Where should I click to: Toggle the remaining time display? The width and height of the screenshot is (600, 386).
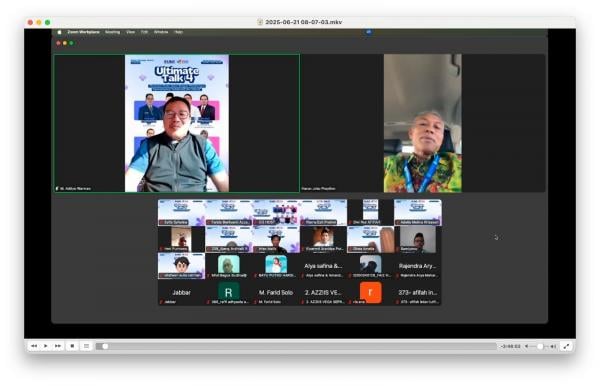510,346
